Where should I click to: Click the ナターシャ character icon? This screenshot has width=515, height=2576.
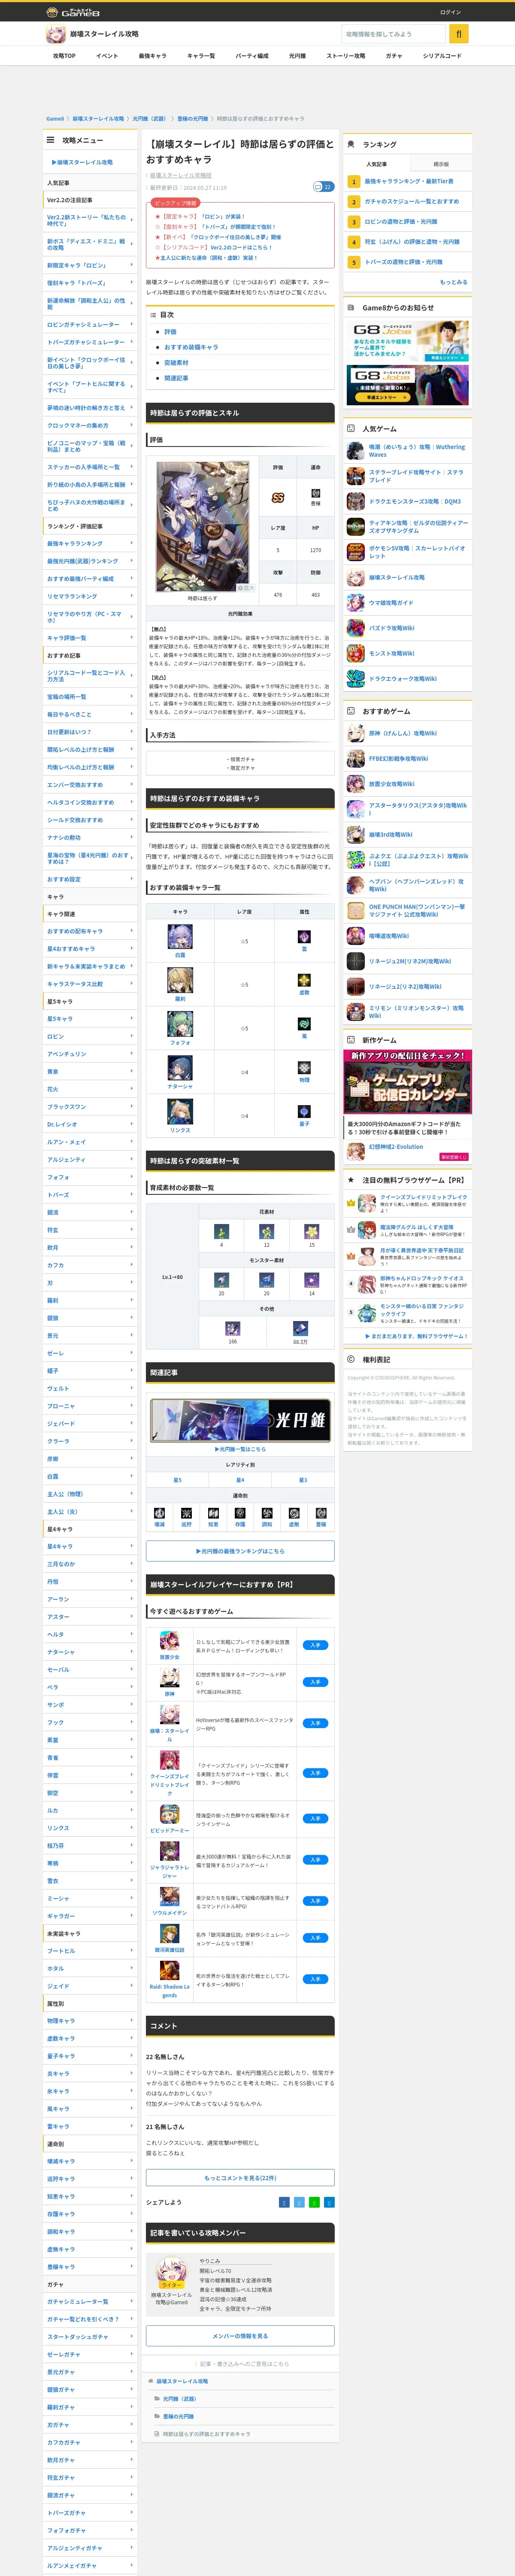click(x=180, y=1068)
